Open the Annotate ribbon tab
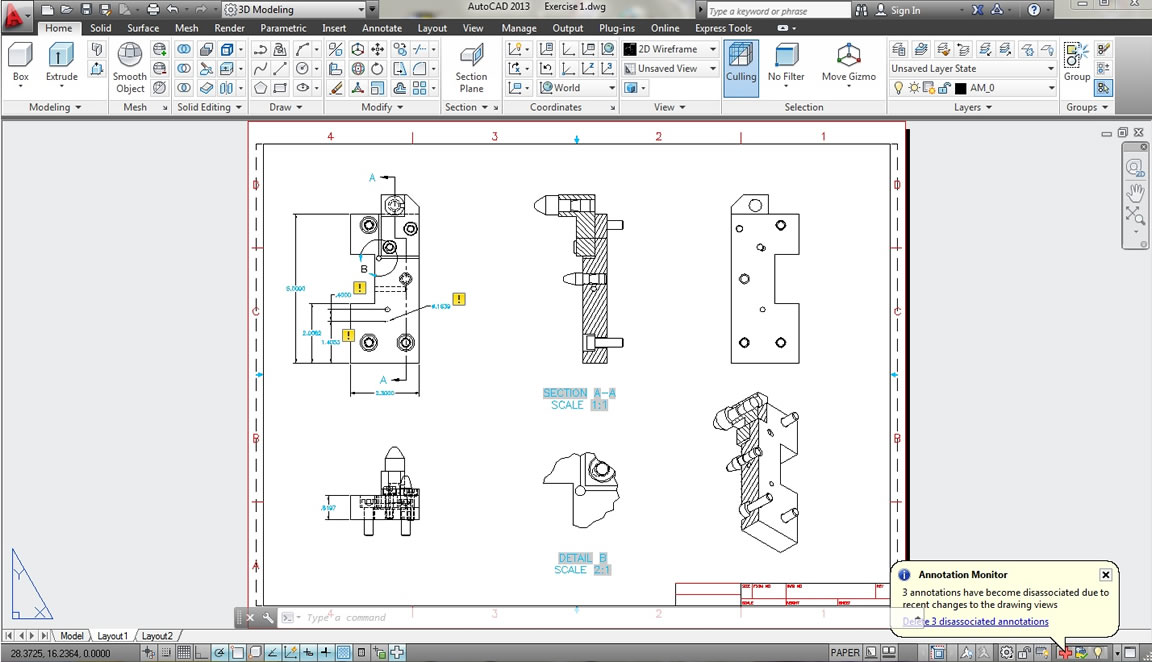 click(382, 28)
